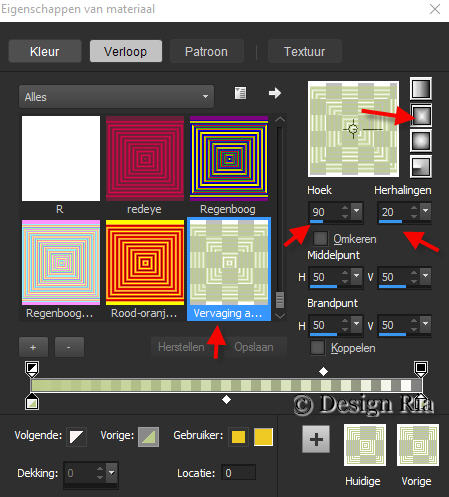Image resolution: width=449 pixels, height=497 pixels.
Task: Toggle the Koppelen checkbox
Action: [317, 347]
